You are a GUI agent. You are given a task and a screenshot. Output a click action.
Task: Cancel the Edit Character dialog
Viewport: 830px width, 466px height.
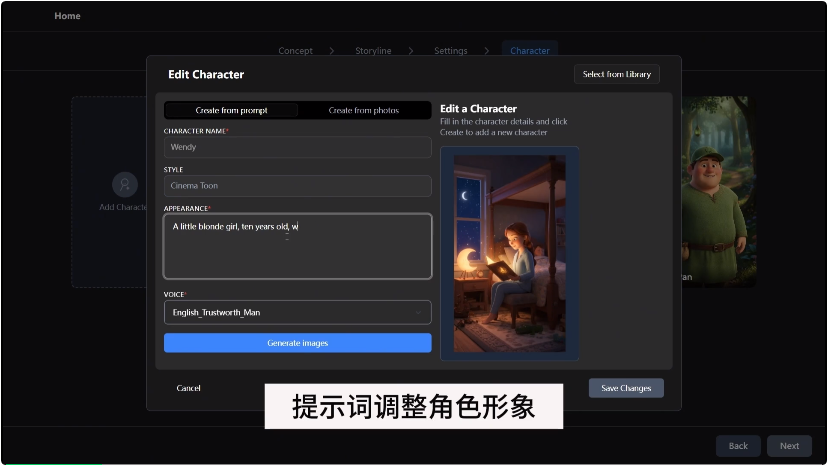188,388
